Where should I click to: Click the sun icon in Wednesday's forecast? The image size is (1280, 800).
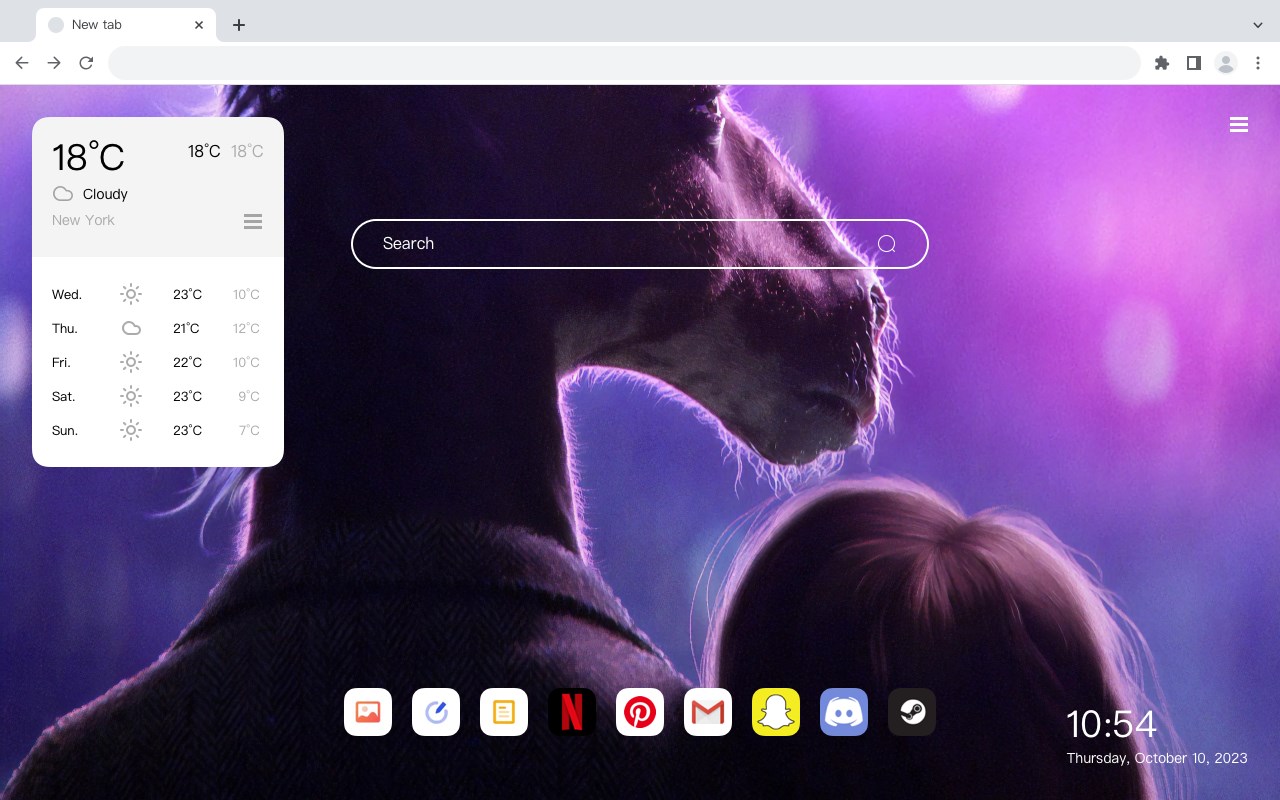pos(131,294)
